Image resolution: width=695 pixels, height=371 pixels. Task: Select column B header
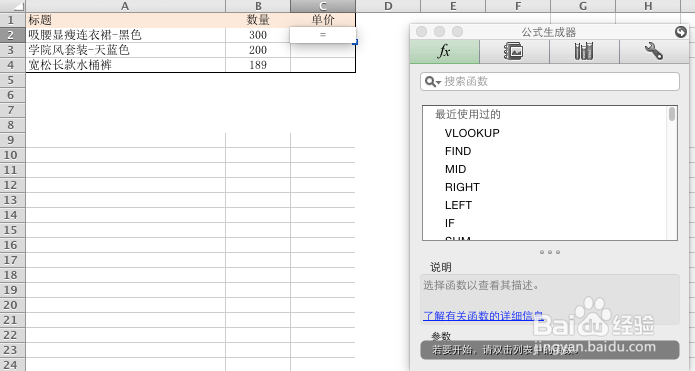(x=258, y=6)
